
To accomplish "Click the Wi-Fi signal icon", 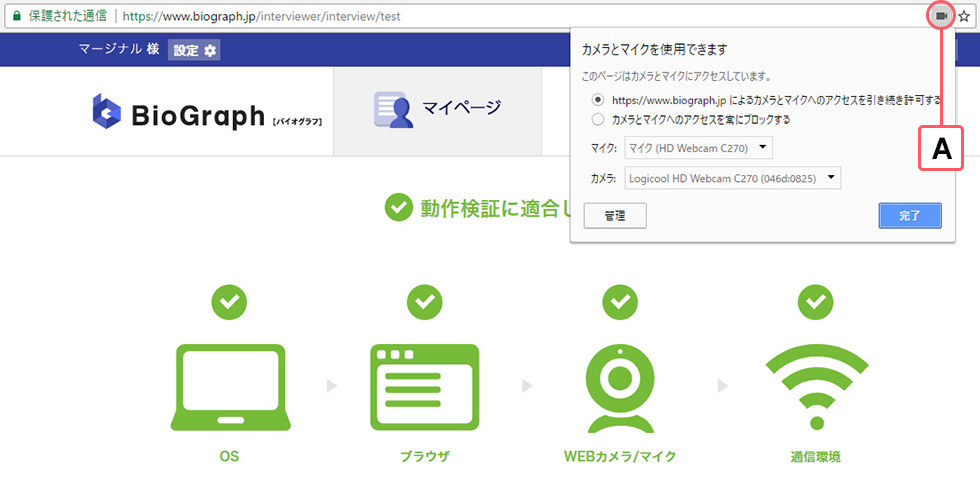I will click(x=816, y=387).
